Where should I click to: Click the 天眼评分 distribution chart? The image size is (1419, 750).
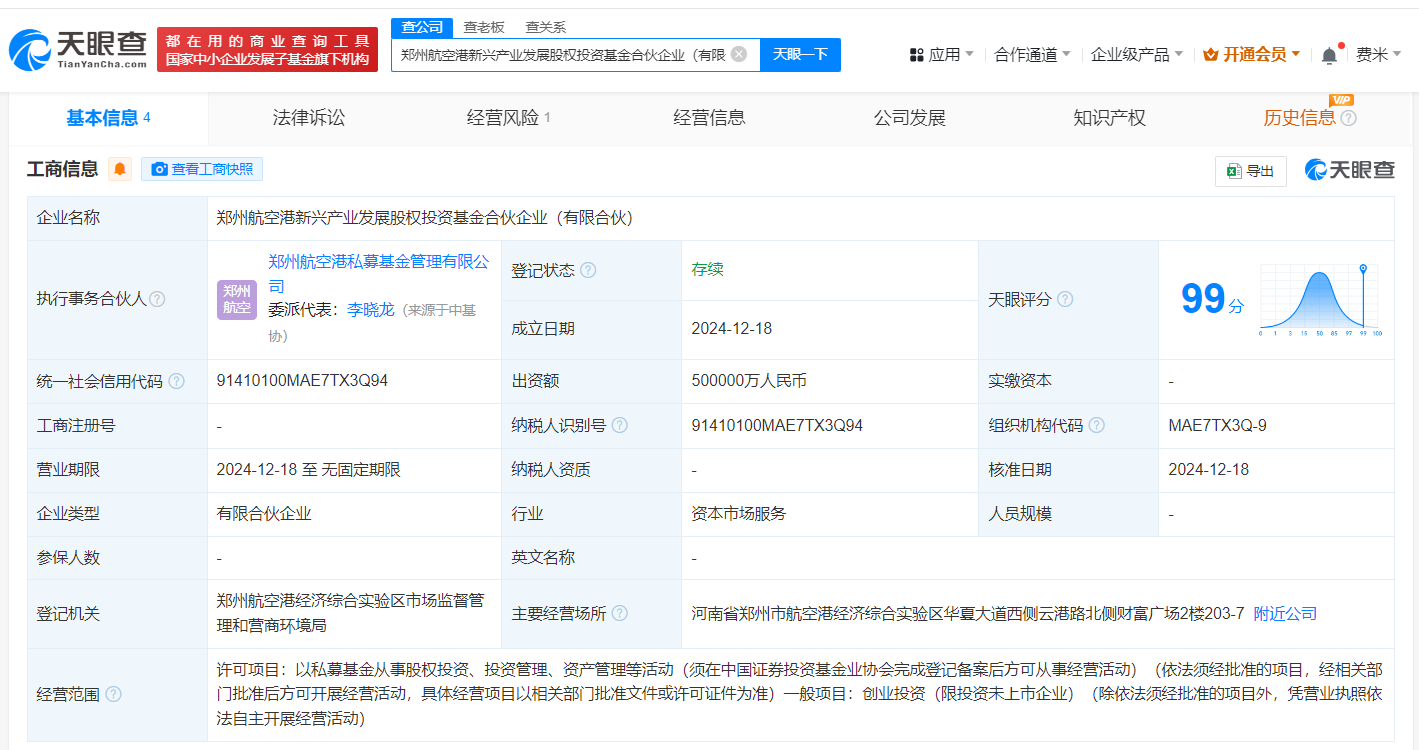tap(1319, 299)
